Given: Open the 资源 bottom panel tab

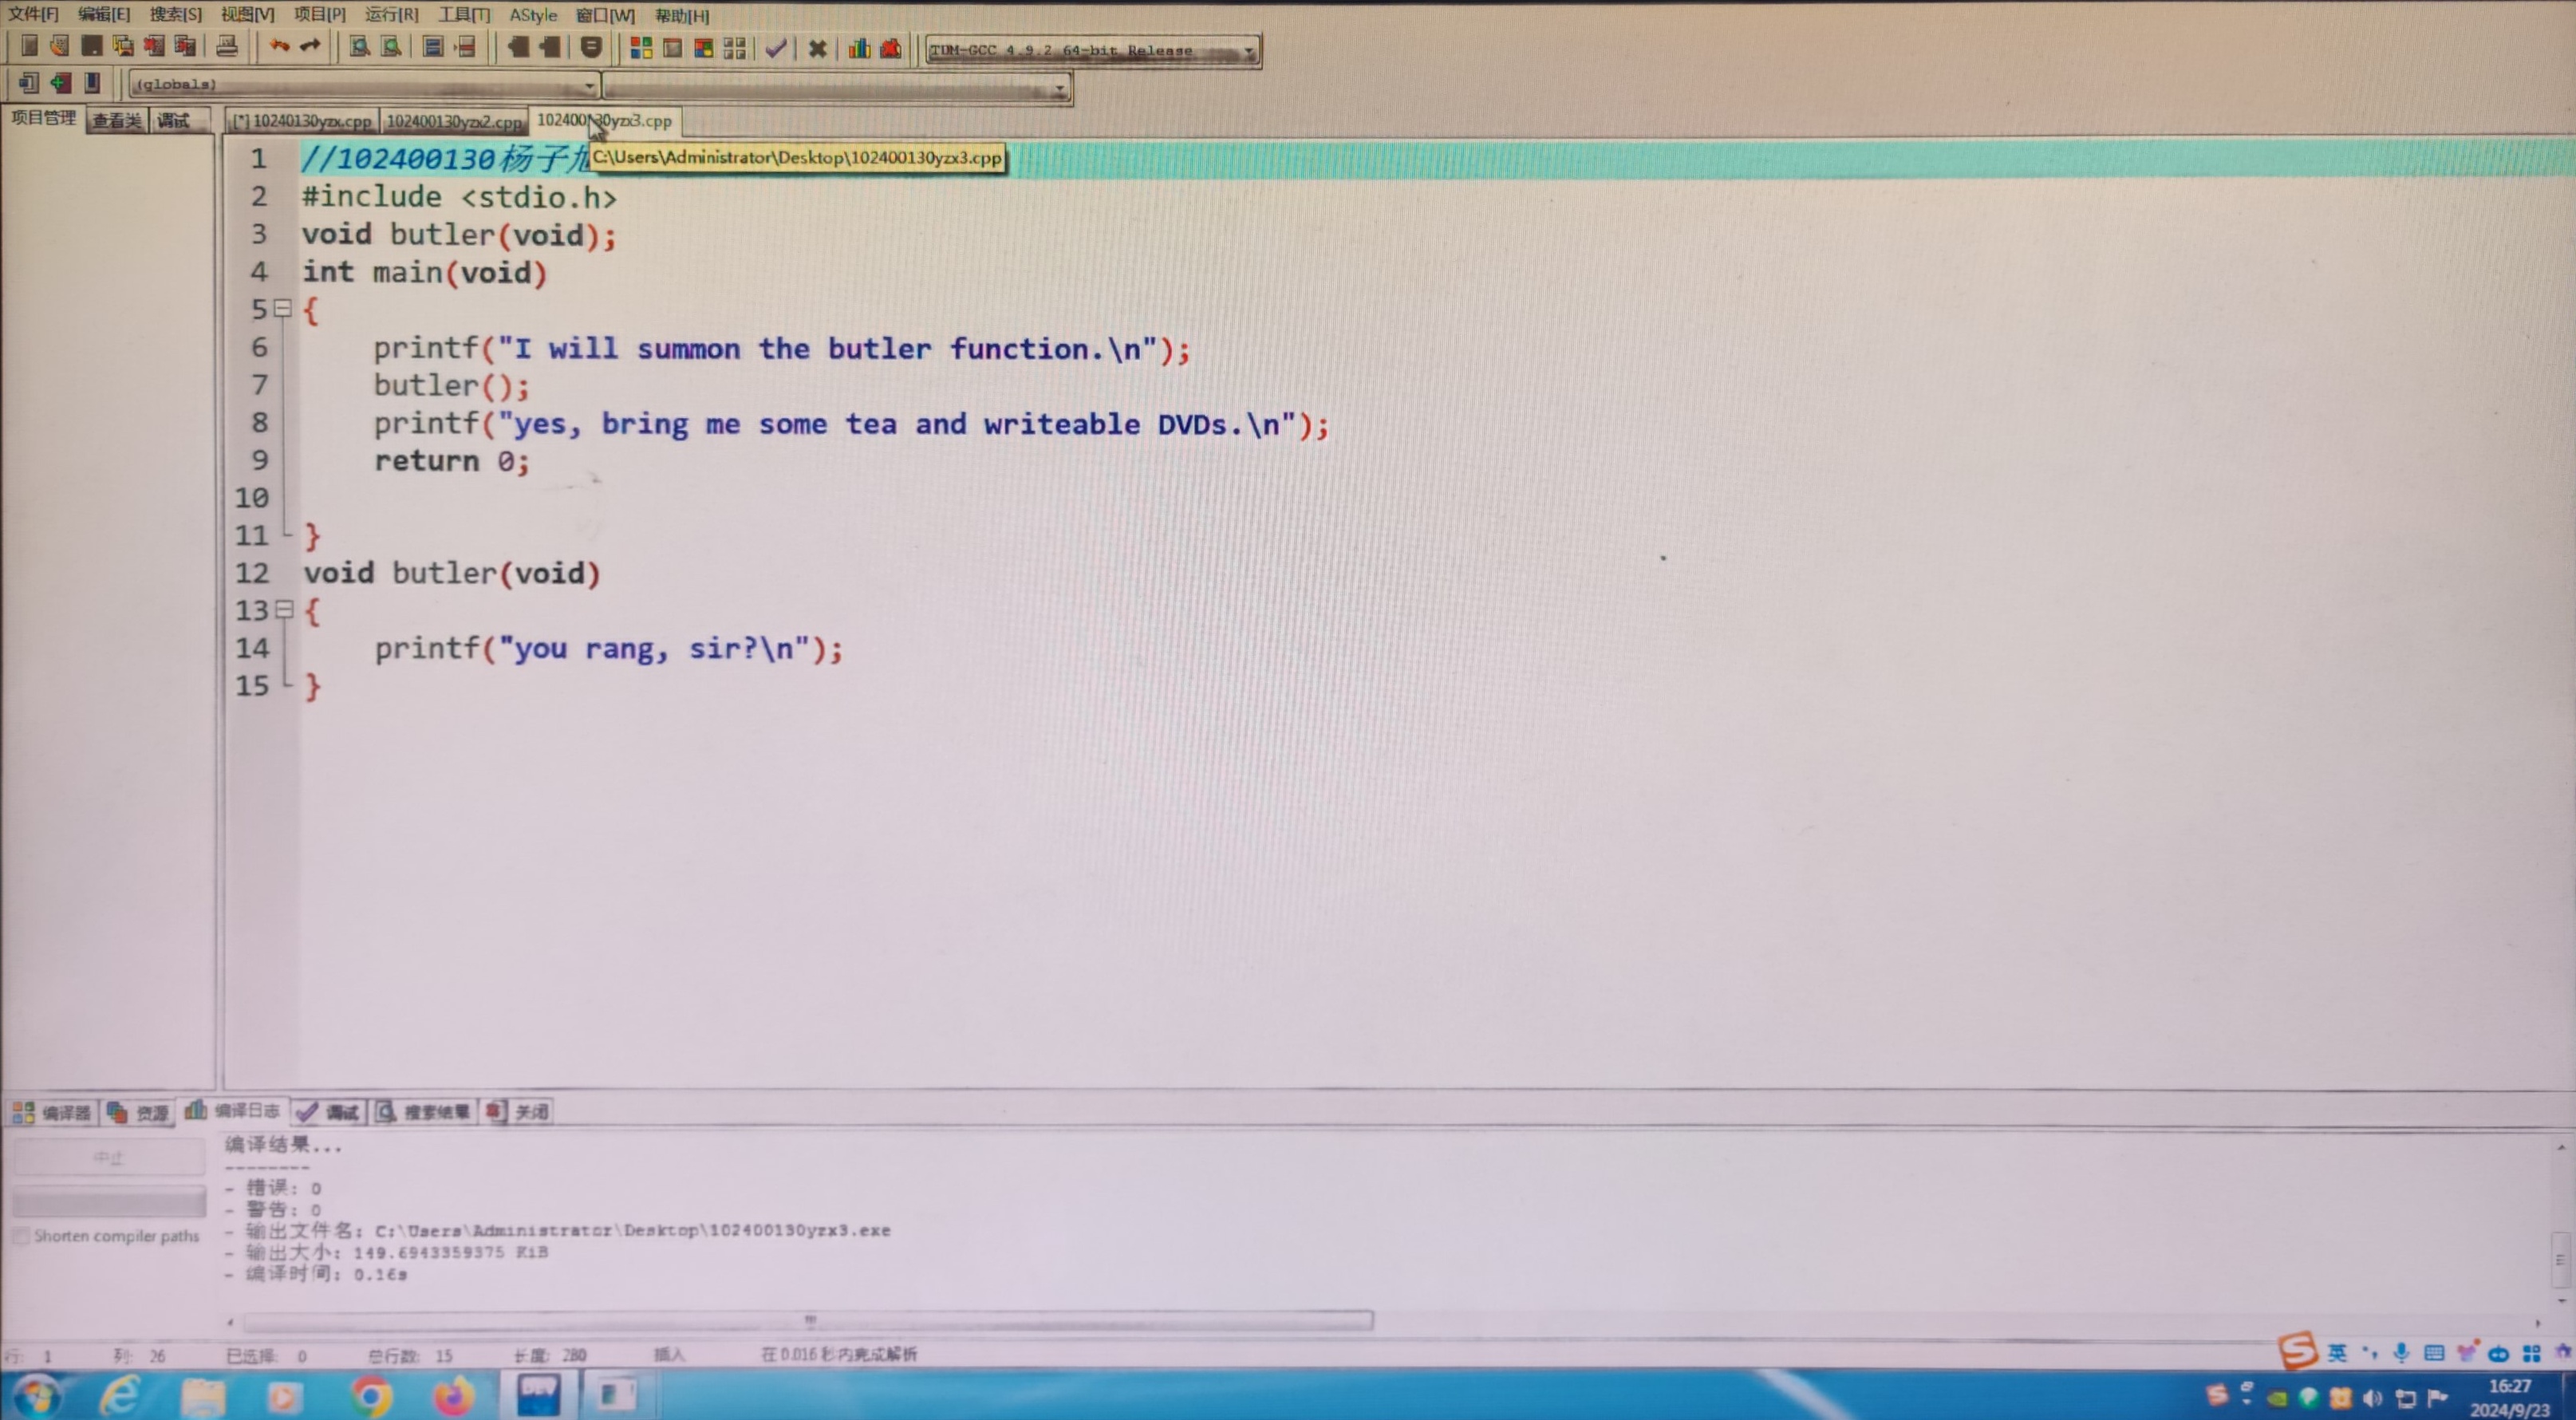Looking at the screenshot, I should pos(138,1112).
